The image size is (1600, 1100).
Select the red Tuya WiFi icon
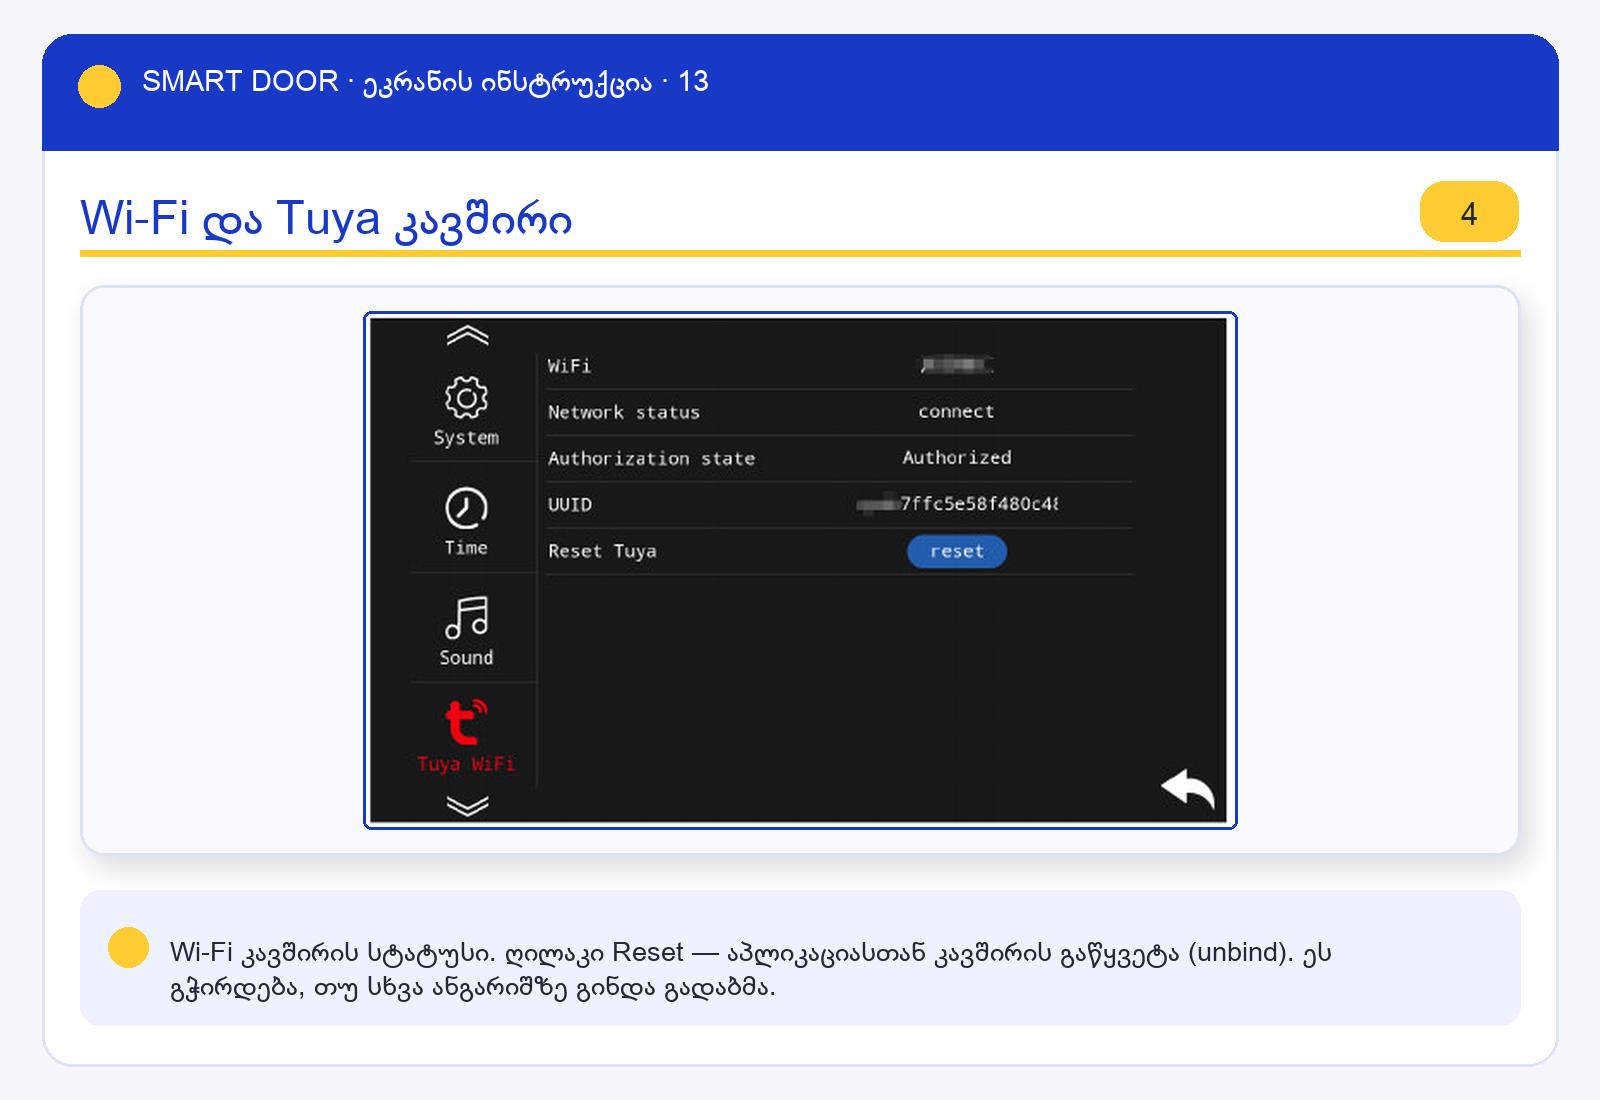(465, 722)
